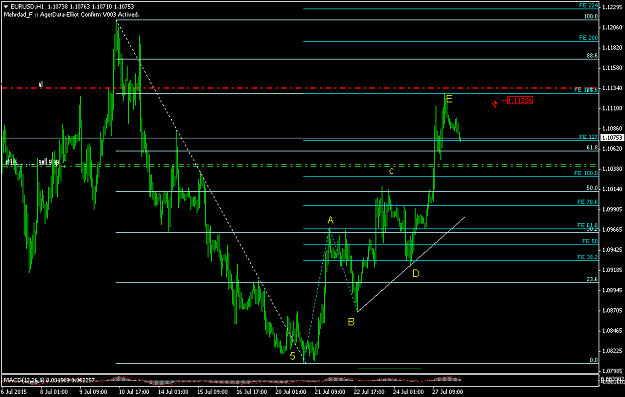This screenshot has height=397, width=625.
Task: Click the 23.6 retracement level label
Action: coord(592,279)
